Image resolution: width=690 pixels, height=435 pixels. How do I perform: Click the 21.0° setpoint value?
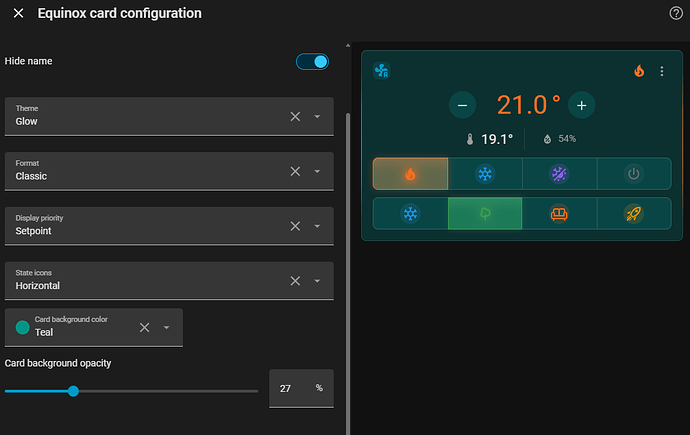click(529, 105)
